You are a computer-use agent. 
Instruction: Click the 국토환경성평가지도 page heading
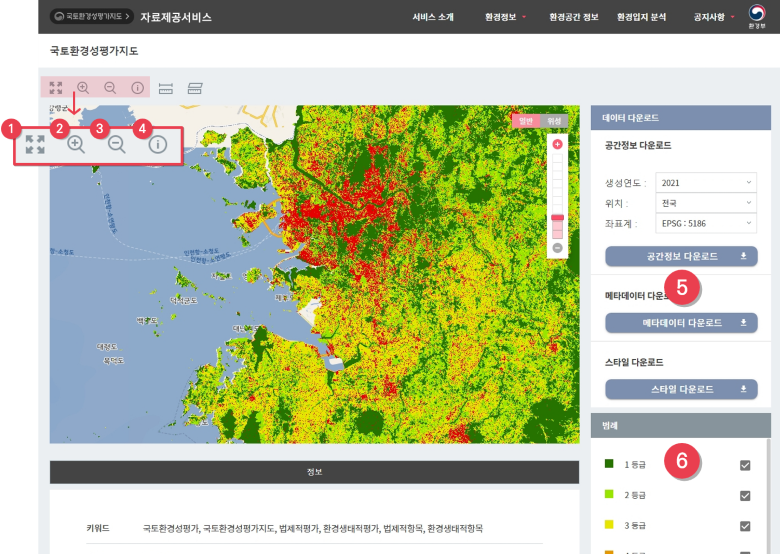pyautogui.click(x=94, y=51)
